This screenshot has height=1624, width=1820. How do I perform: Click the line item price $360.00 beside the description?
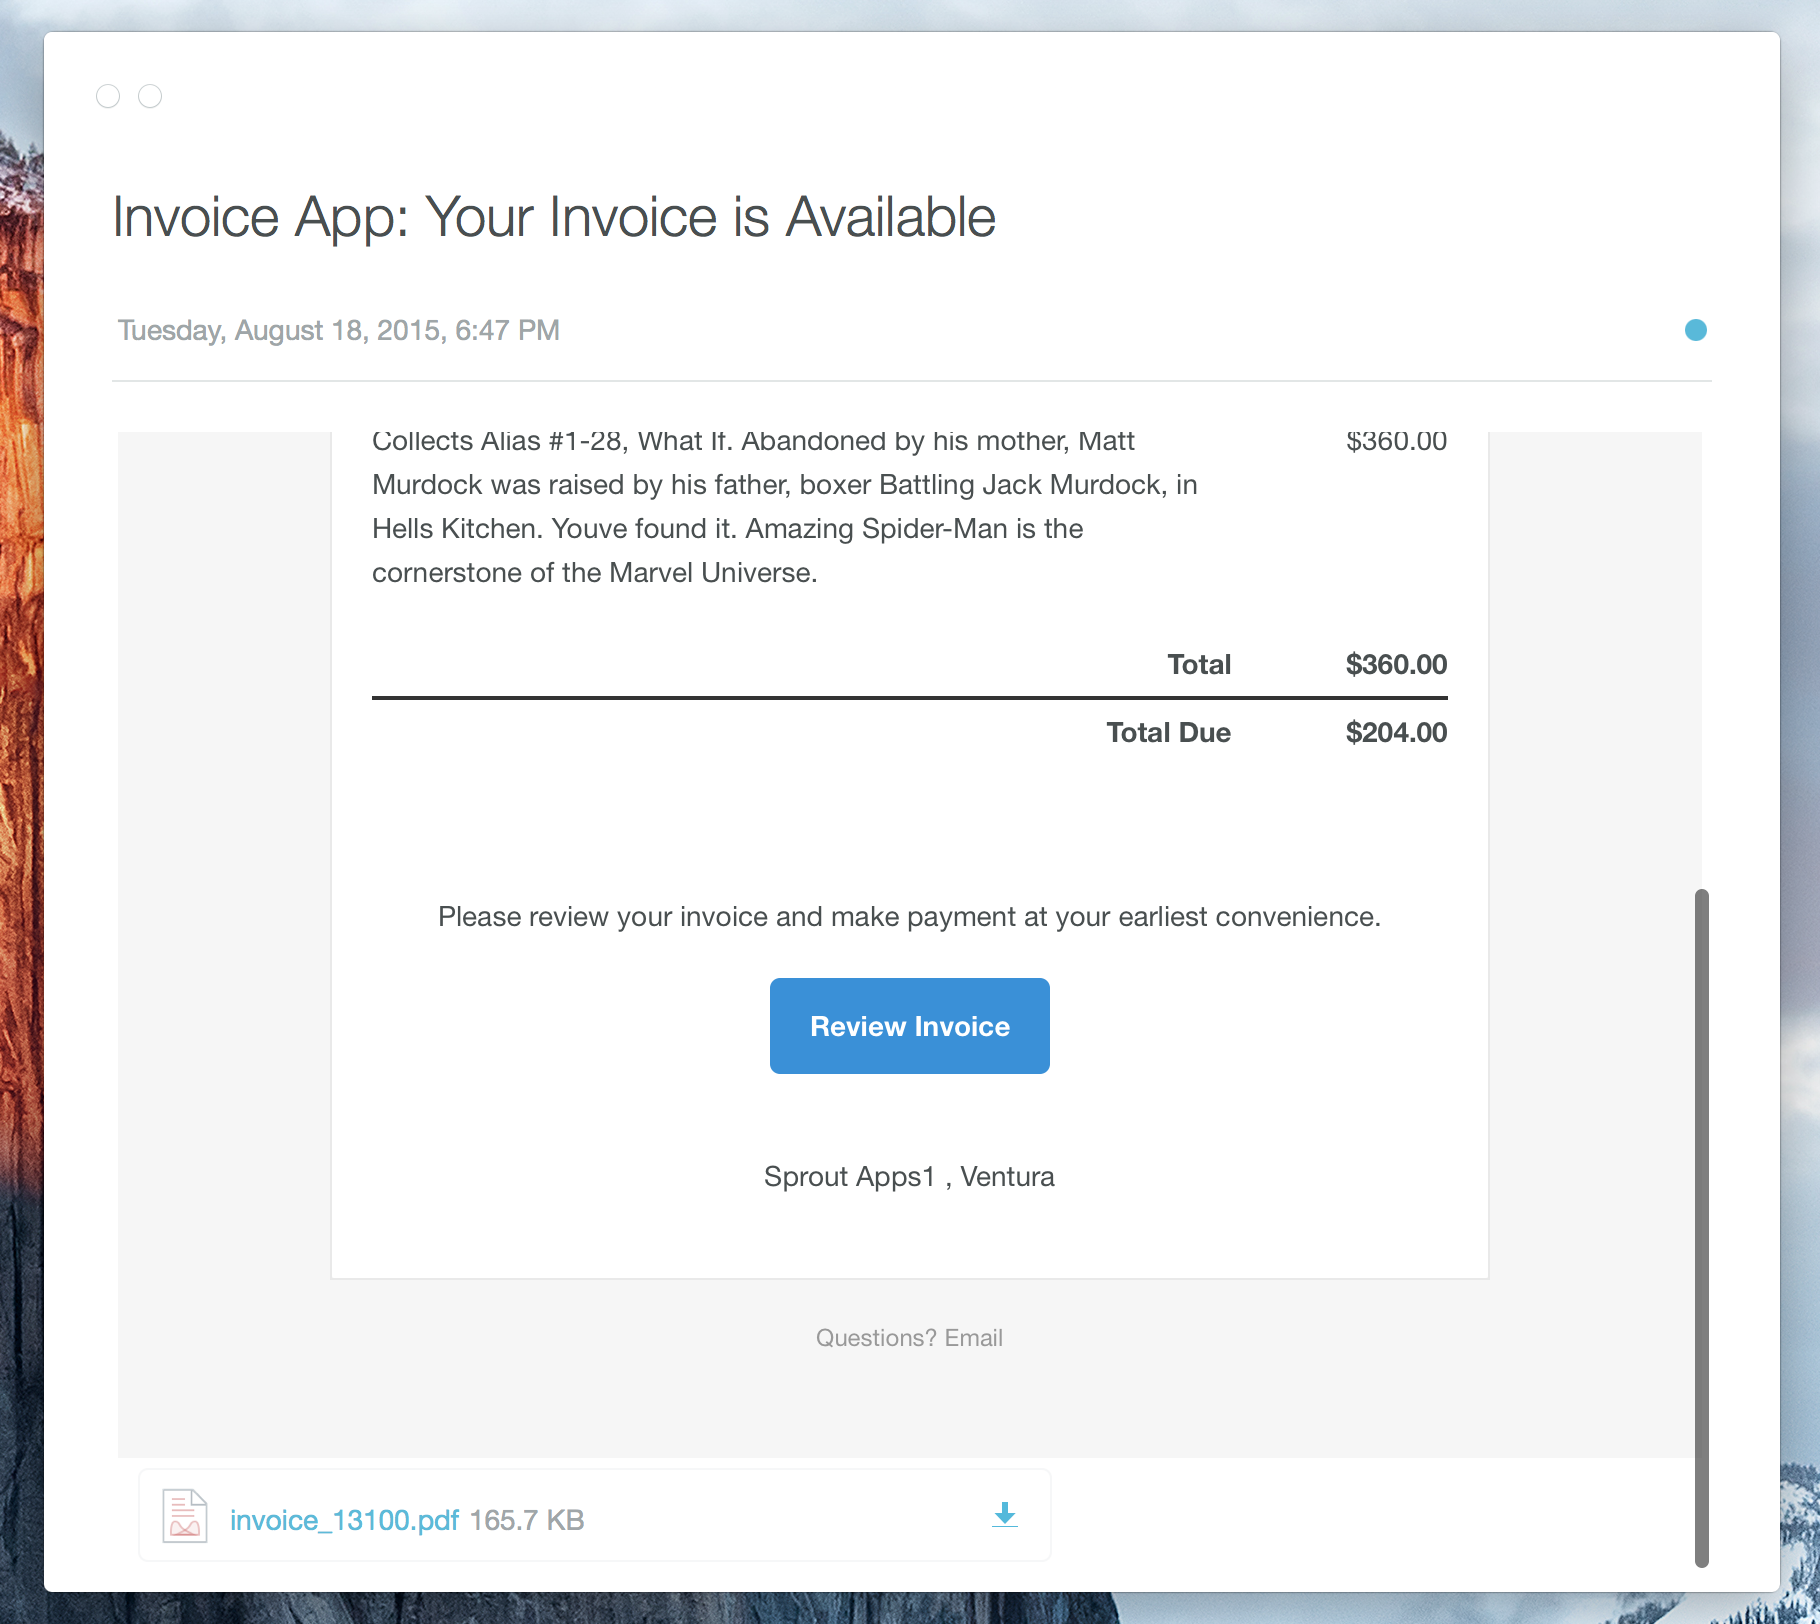tap(1396, 442)
